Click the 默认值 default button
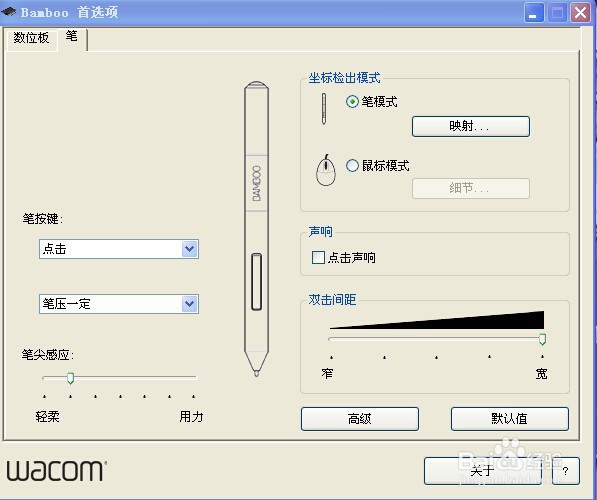The width and height of the screenshot is (597, 500). click(509, 419)
